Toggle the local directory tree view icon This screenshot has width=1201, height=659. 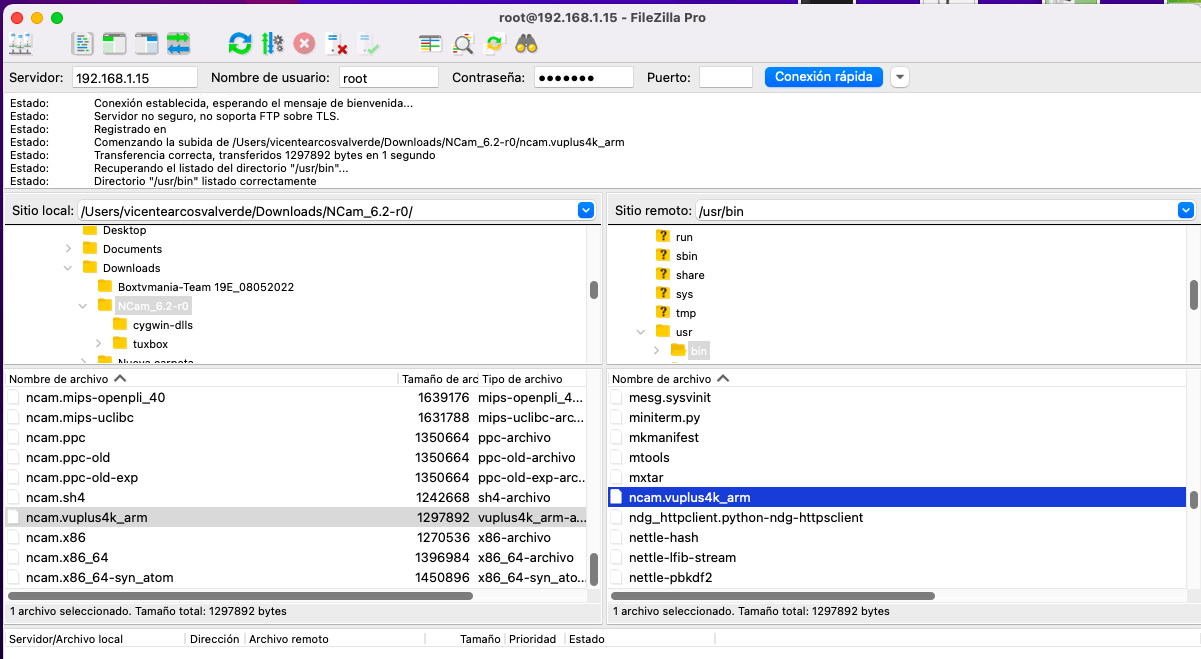pos(115,43)
